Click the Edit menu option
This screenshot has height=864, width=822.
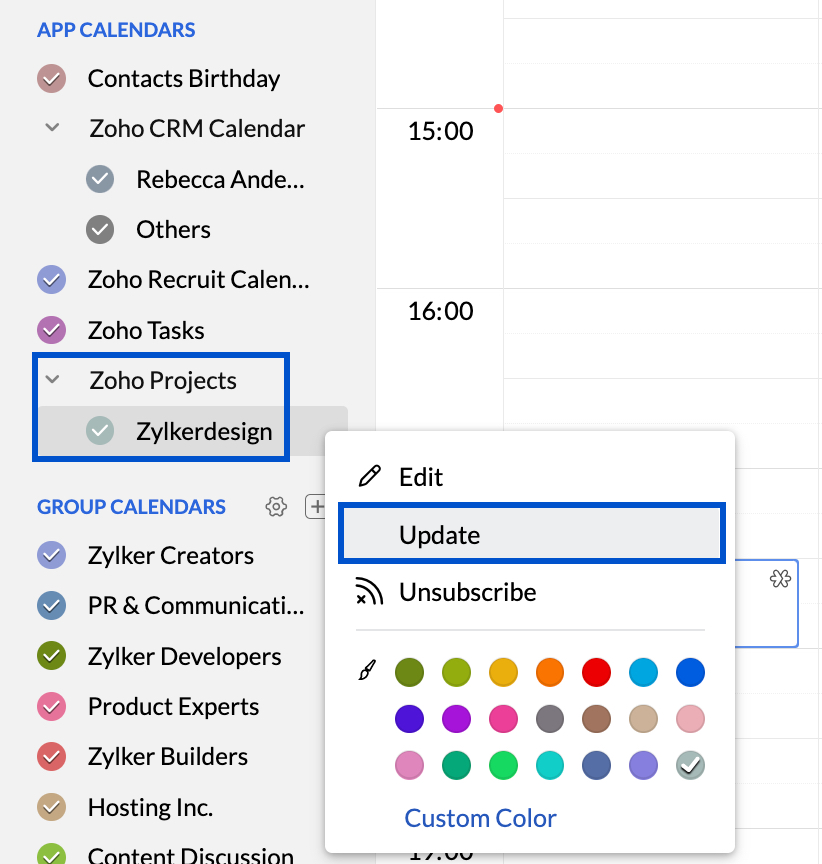(x=421, y=477)
